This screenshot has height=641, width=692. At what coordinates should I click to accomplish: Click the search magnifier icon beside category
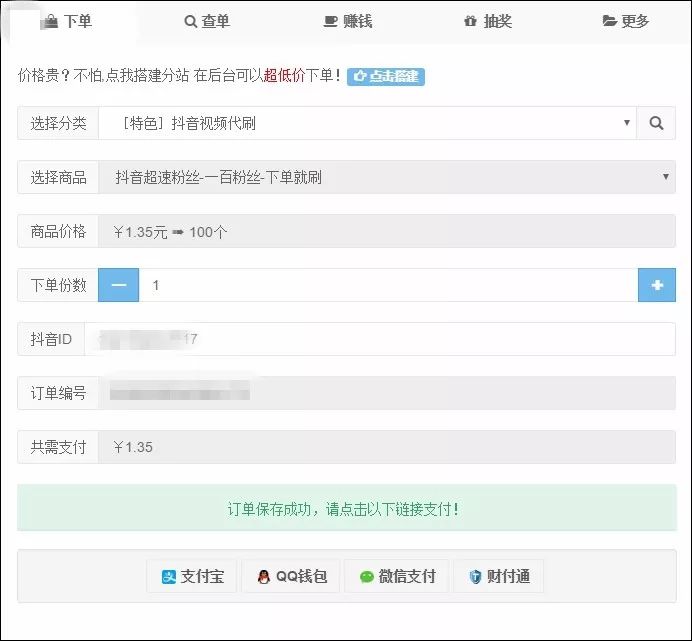tap(656, 123)
